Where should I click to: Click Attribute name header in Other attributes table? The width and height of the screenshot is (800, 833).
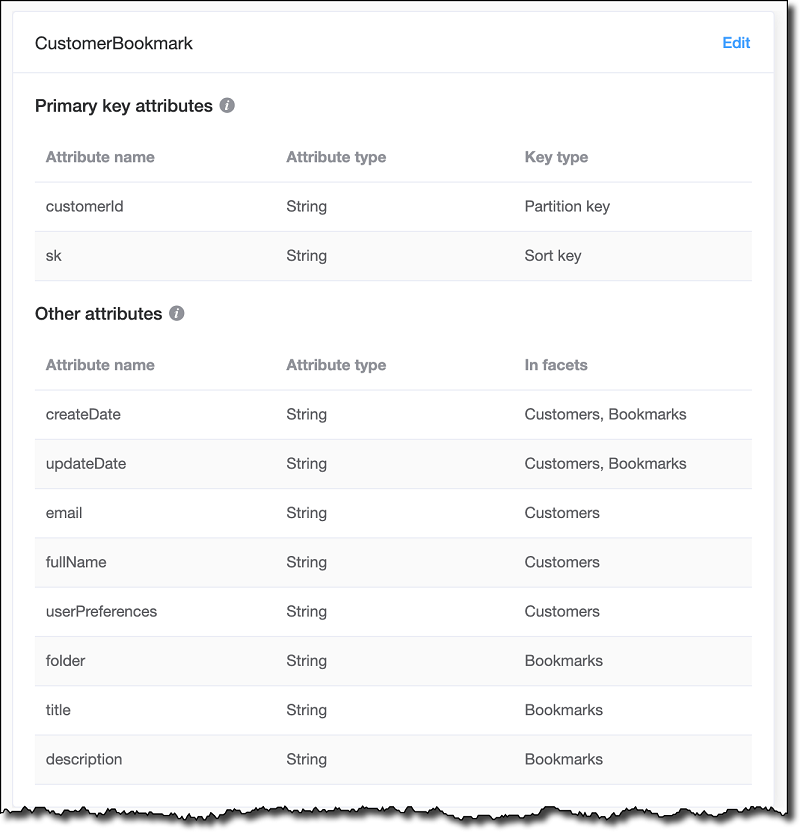point(100,365)
